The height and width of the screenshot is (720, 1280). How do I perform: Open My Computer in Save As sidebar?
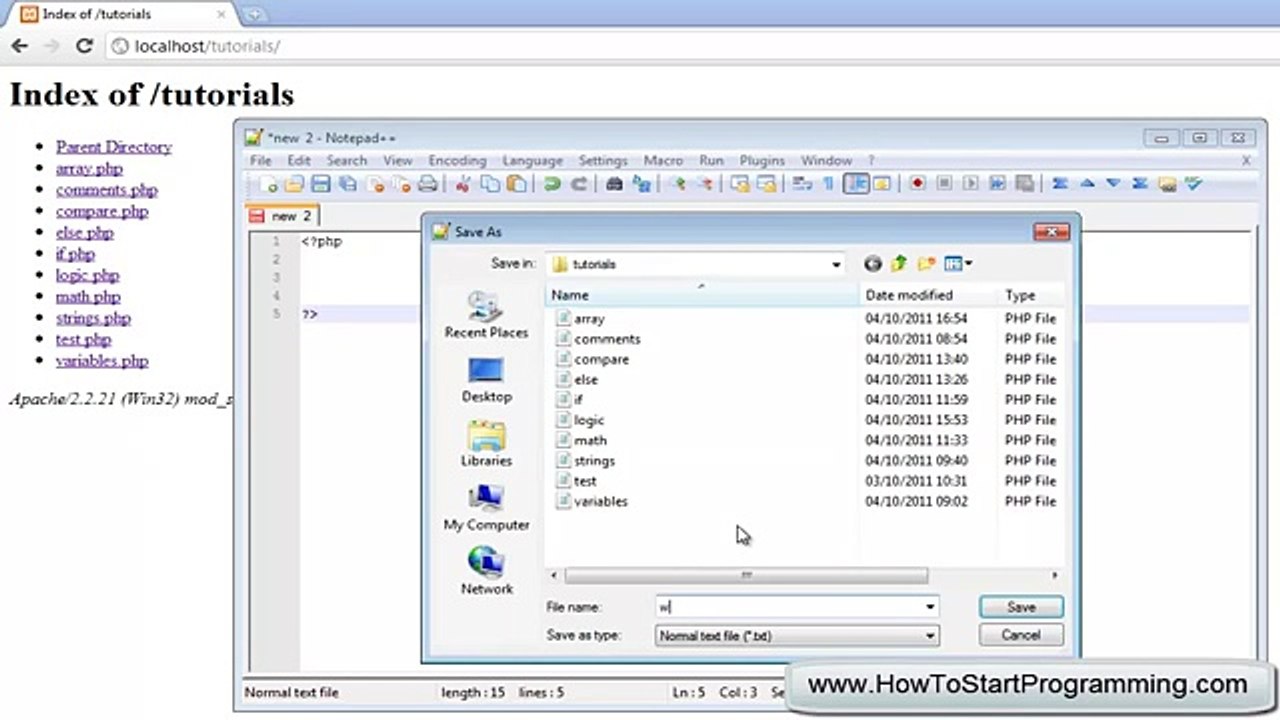(x=487, y=508)
